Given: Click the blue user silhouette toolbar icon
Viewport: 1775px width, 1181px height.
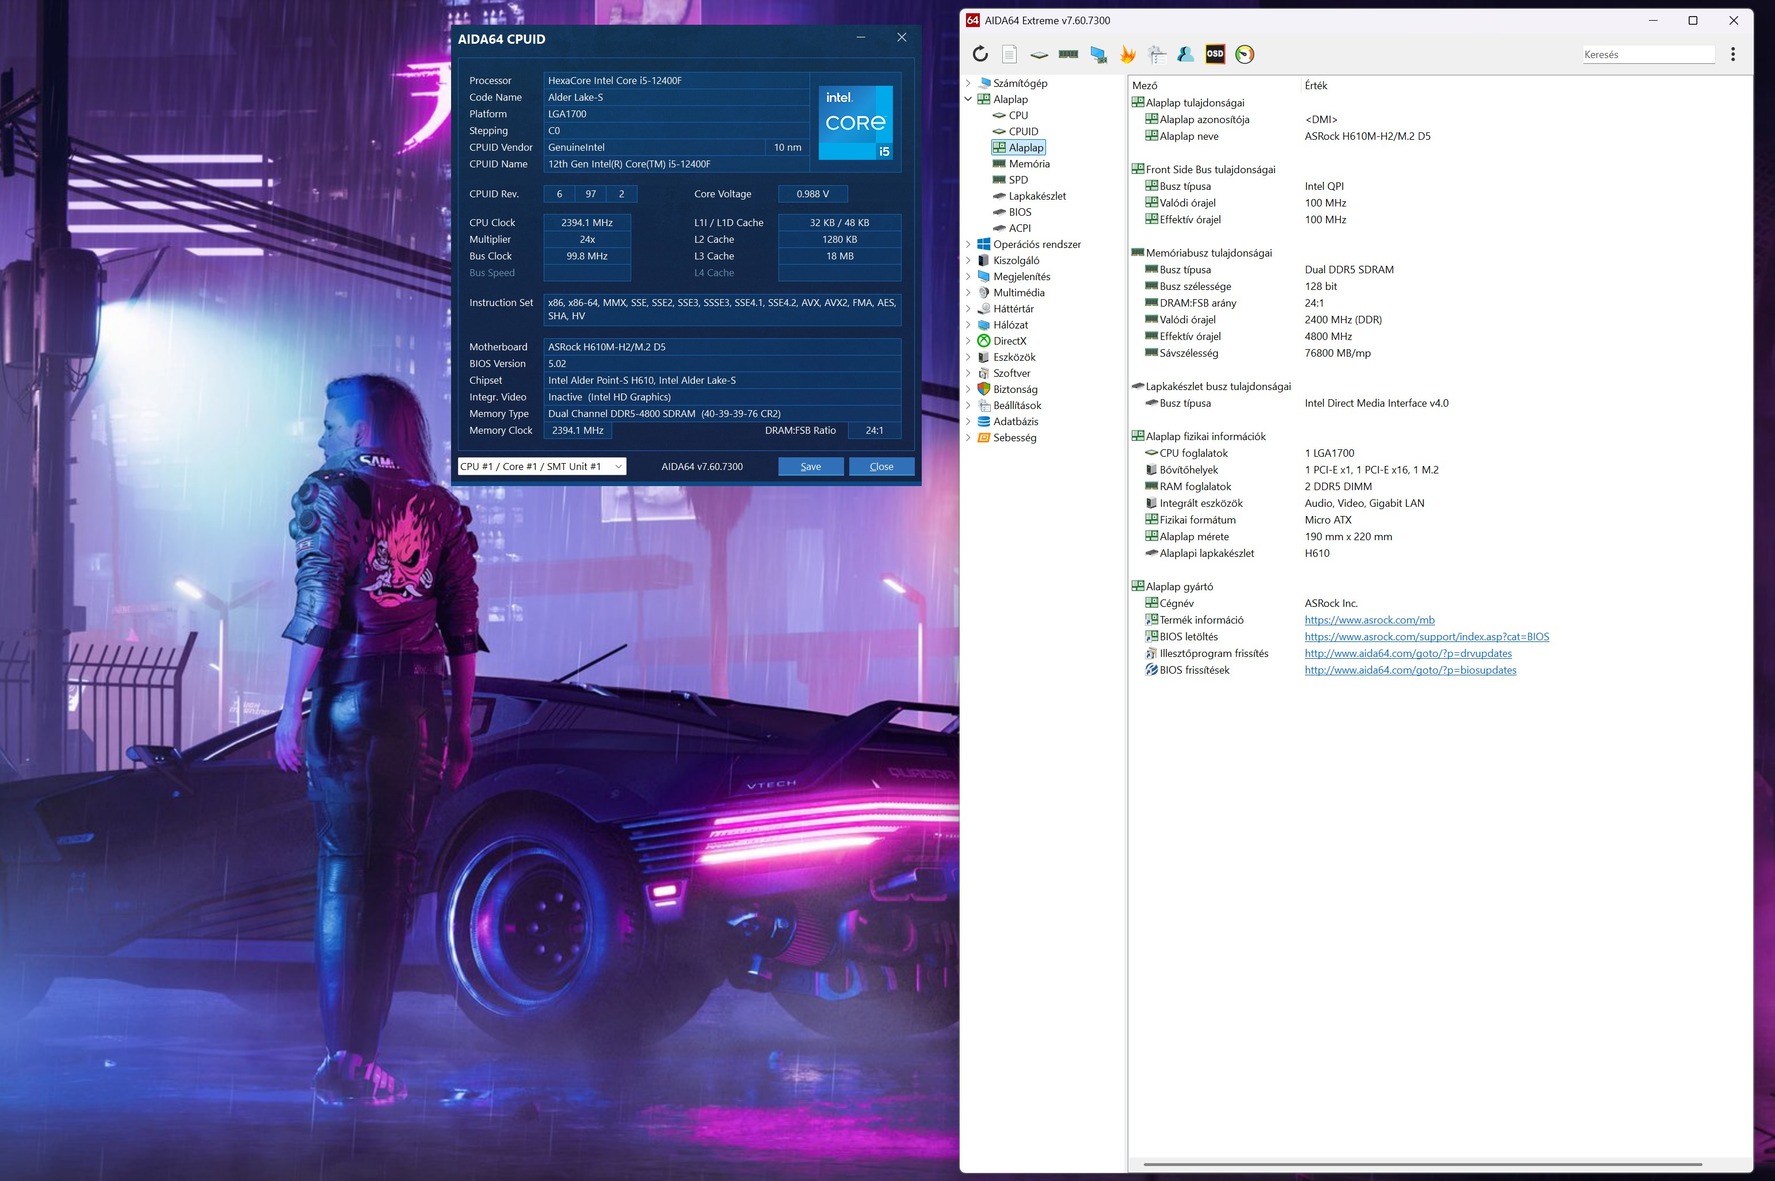Looking at the screenshot, I should click(1186, 54).
